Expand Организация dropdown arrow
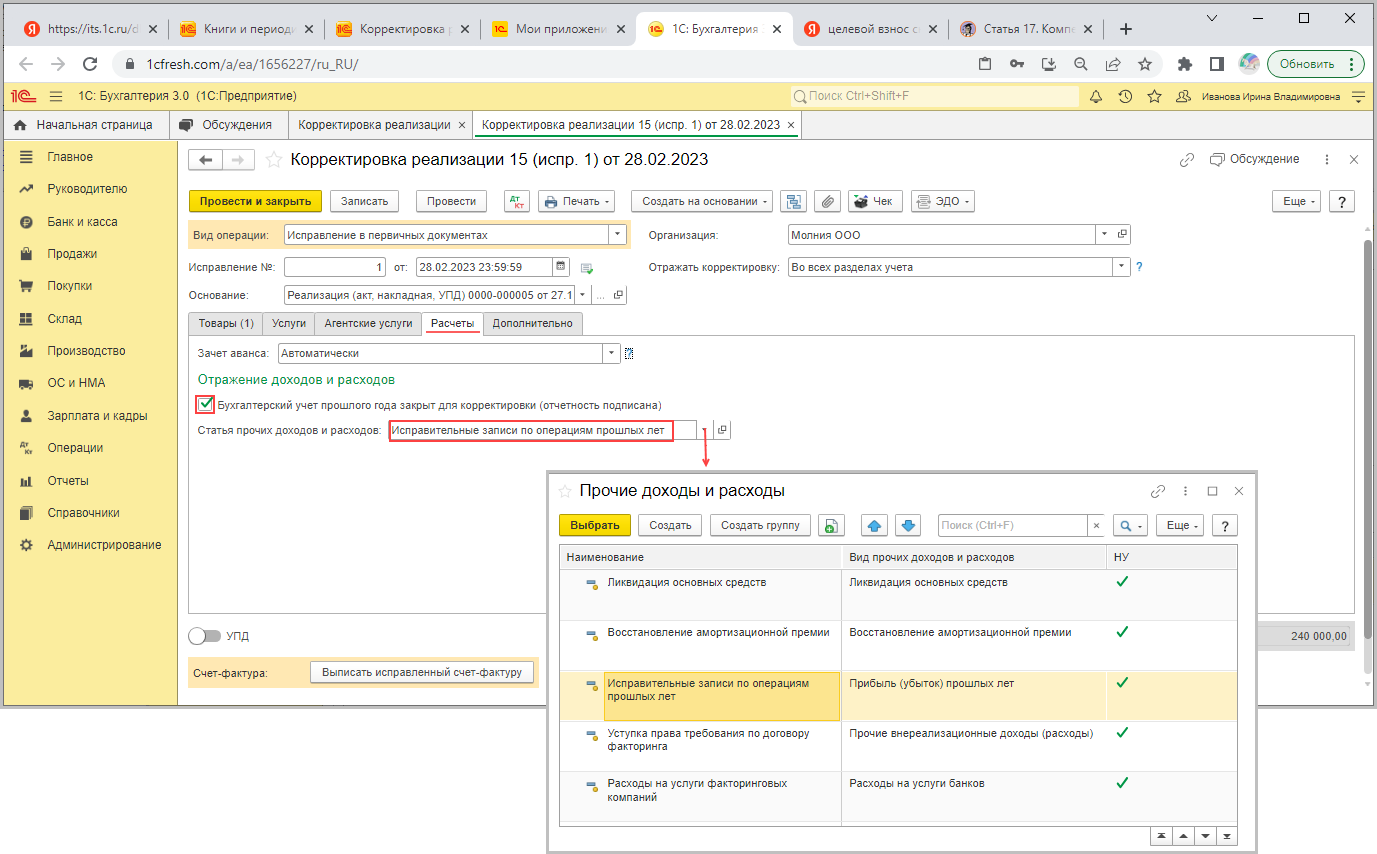1377x854 pixels. click(x=1105, y=235)
